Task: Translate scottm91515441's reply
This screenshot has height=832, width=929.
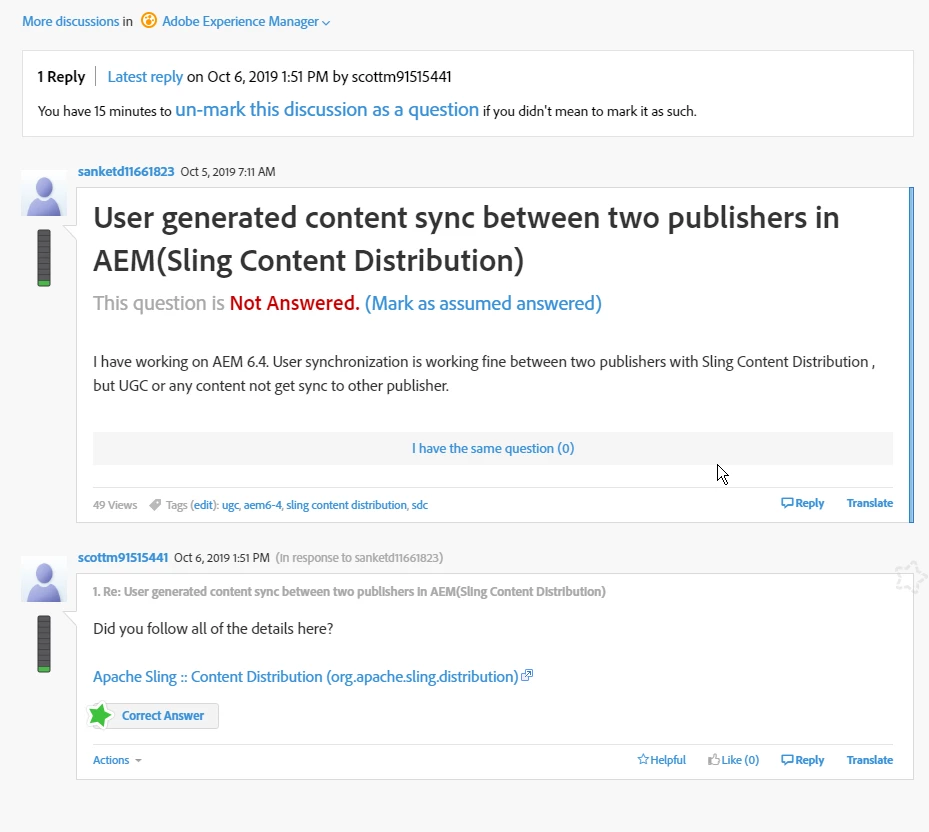Action: tap(870, 760)
